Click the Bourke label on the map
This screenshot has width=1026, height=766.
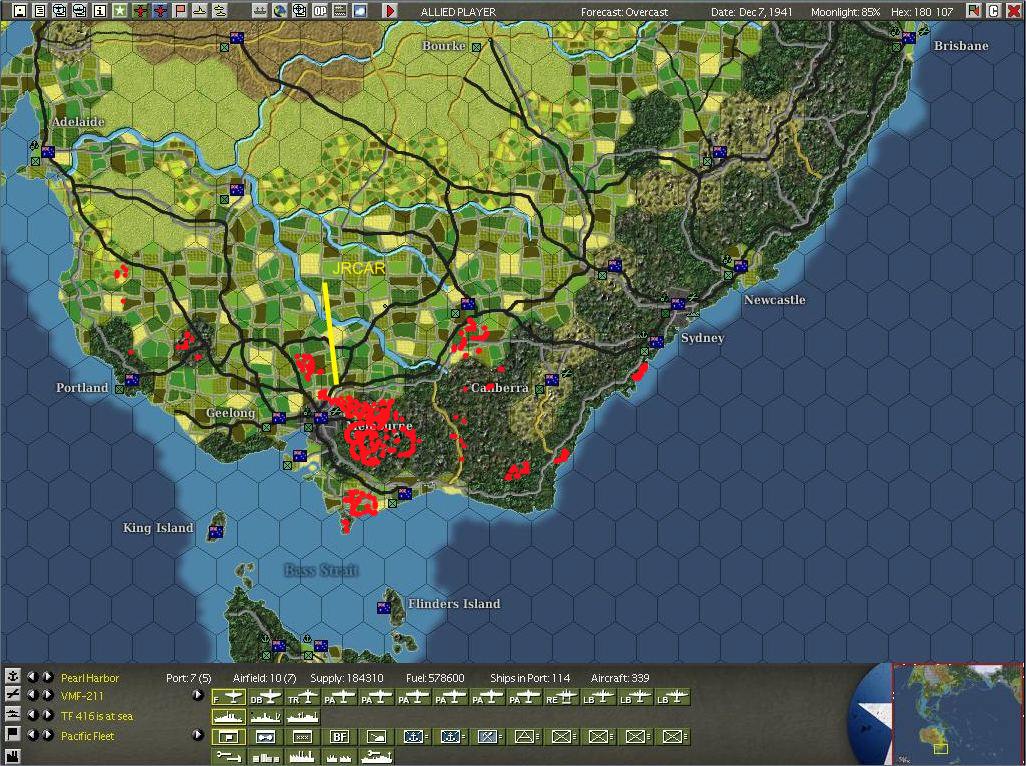tap(444, 45)
